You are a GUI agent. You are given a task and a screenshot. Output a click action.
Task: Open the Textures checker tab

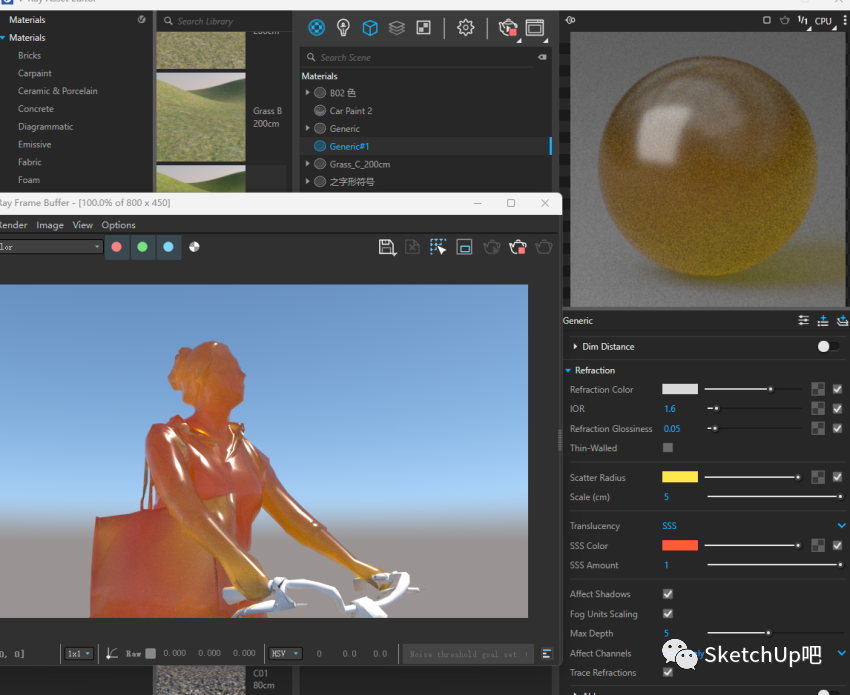pyautogui.click(x=423, y=28)
